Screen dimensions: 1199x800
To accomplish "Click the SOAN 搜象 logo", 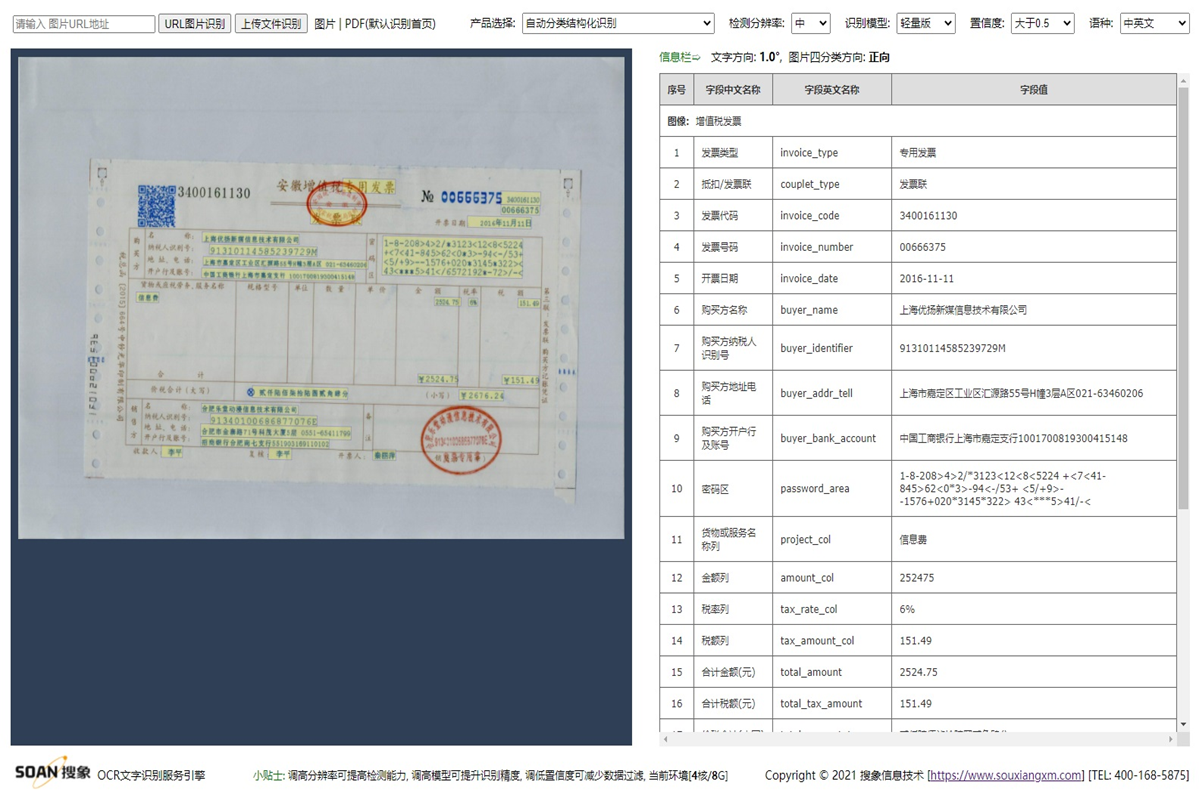I will pos(53,773).
